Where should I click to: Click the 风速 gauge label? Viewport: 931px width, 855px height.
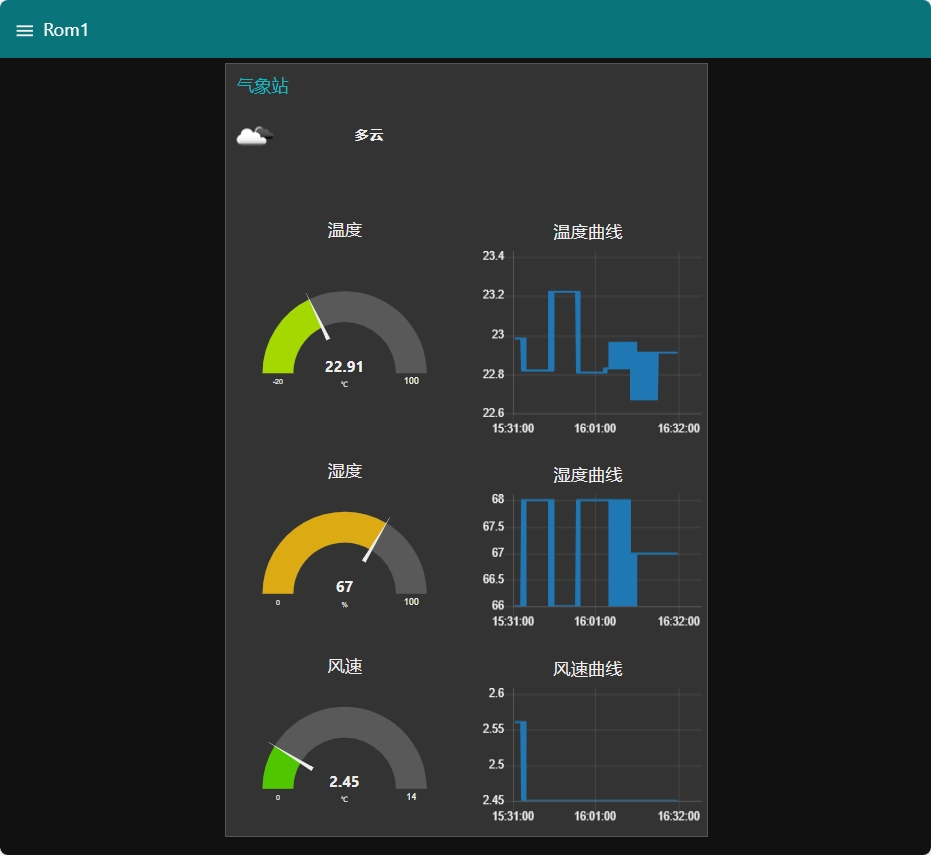(344, 666)
